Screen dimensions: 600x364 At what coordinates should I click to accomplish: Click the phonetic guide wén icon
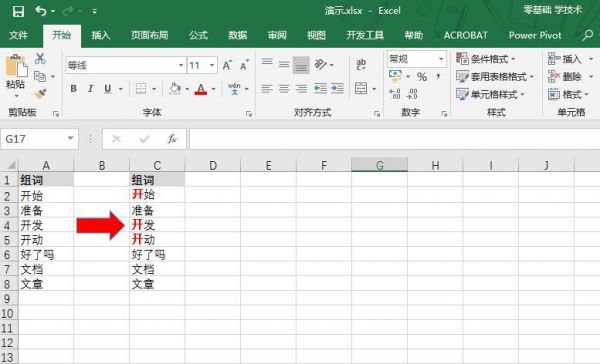pyautogui.click(x=234, y=89)
